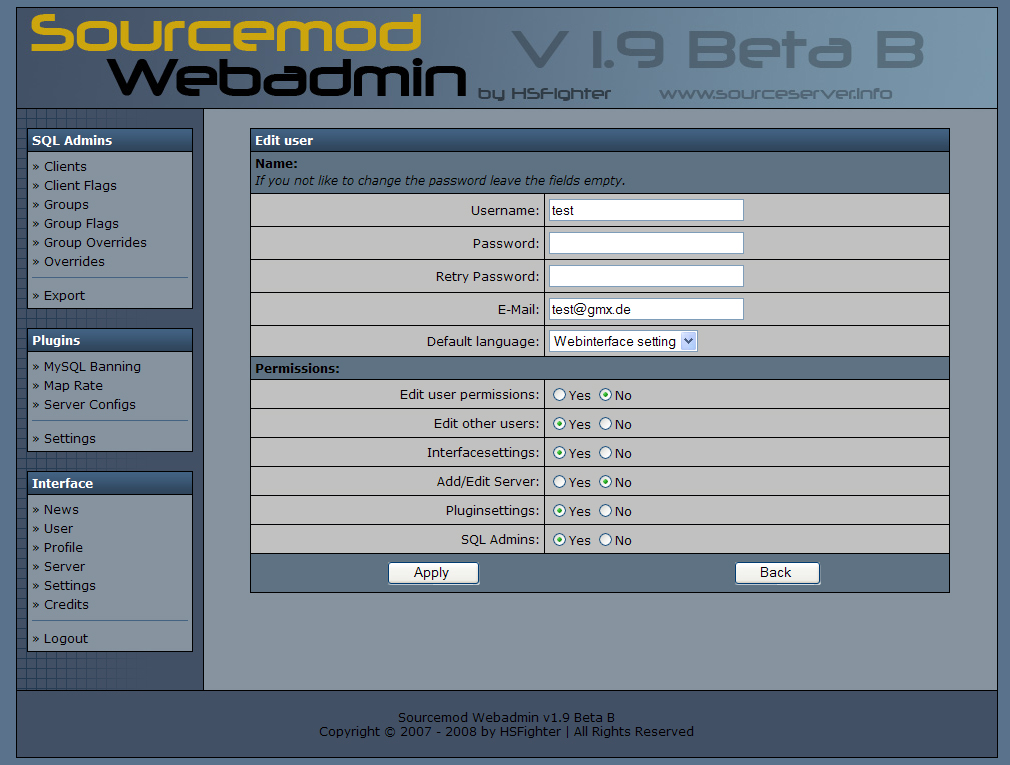Click the Retry Password field
Image resolution: width=1010 pixels, height=765 pixels.
[x=646, y=276]
